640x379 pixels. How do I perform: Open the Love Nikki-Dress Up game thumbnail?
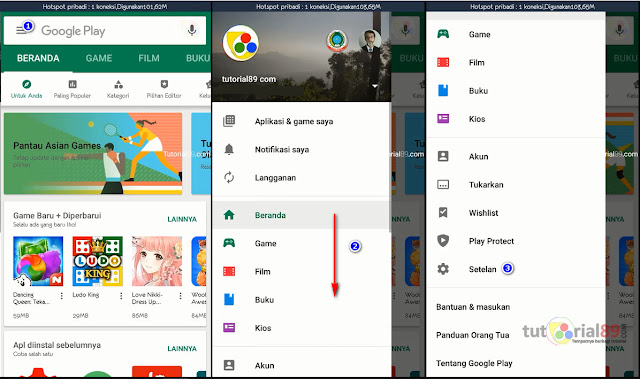point(157,261)
